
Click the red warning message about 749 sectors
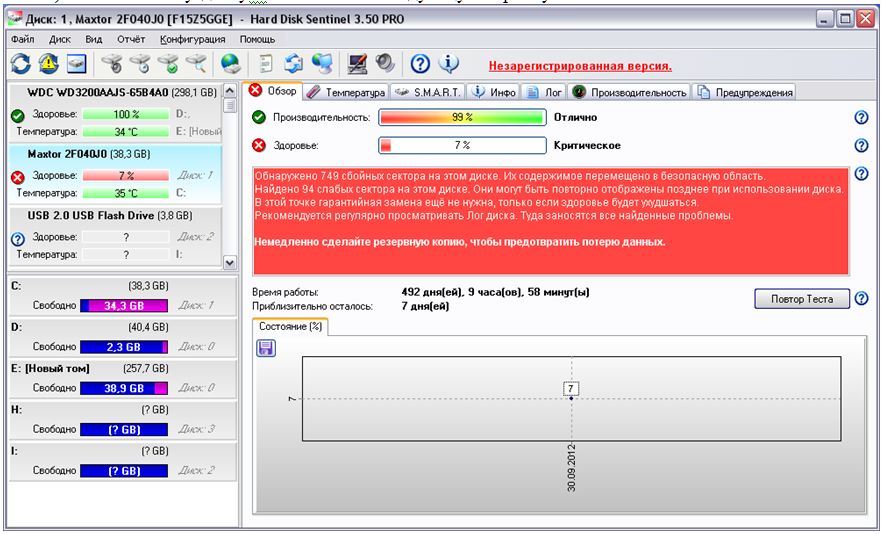tap(551, 221)
